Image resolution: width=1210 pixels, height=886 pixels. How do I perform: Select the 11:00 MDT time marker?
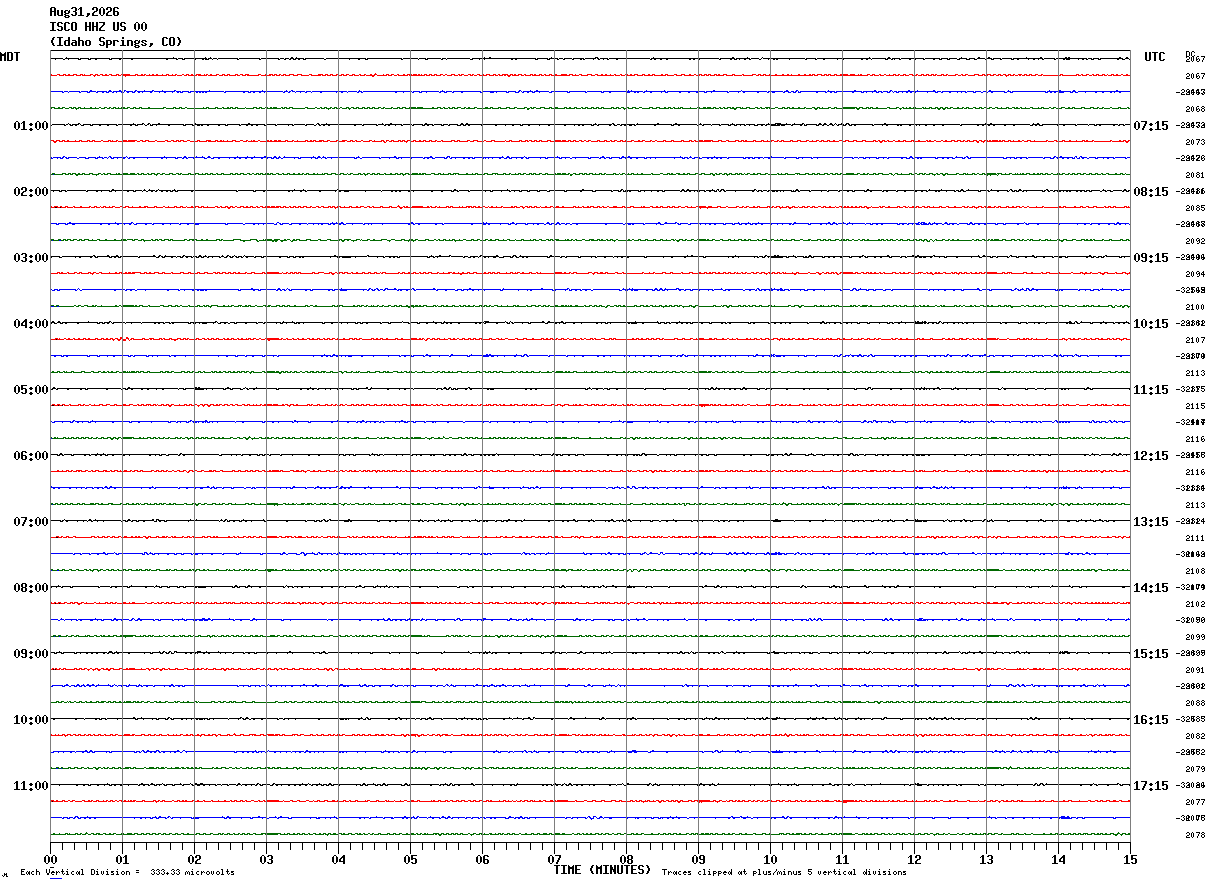click(31, 786)
